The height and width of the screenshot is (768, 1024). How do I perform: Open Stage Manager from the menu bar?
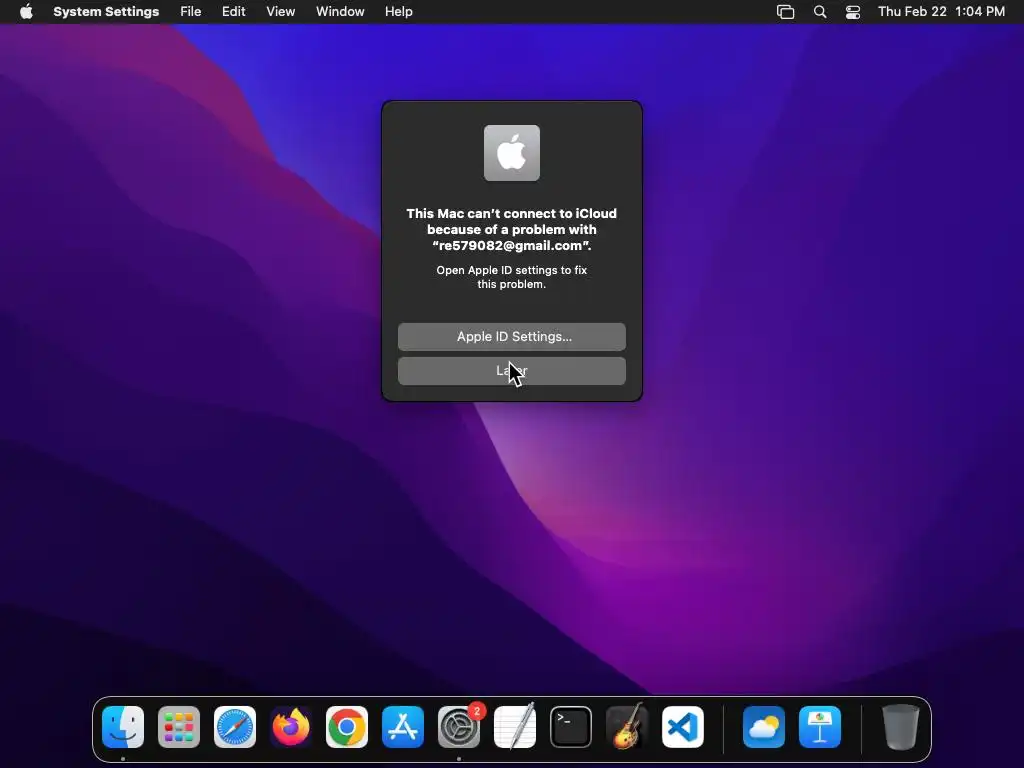pyautogui.click(x=786, y=12)
